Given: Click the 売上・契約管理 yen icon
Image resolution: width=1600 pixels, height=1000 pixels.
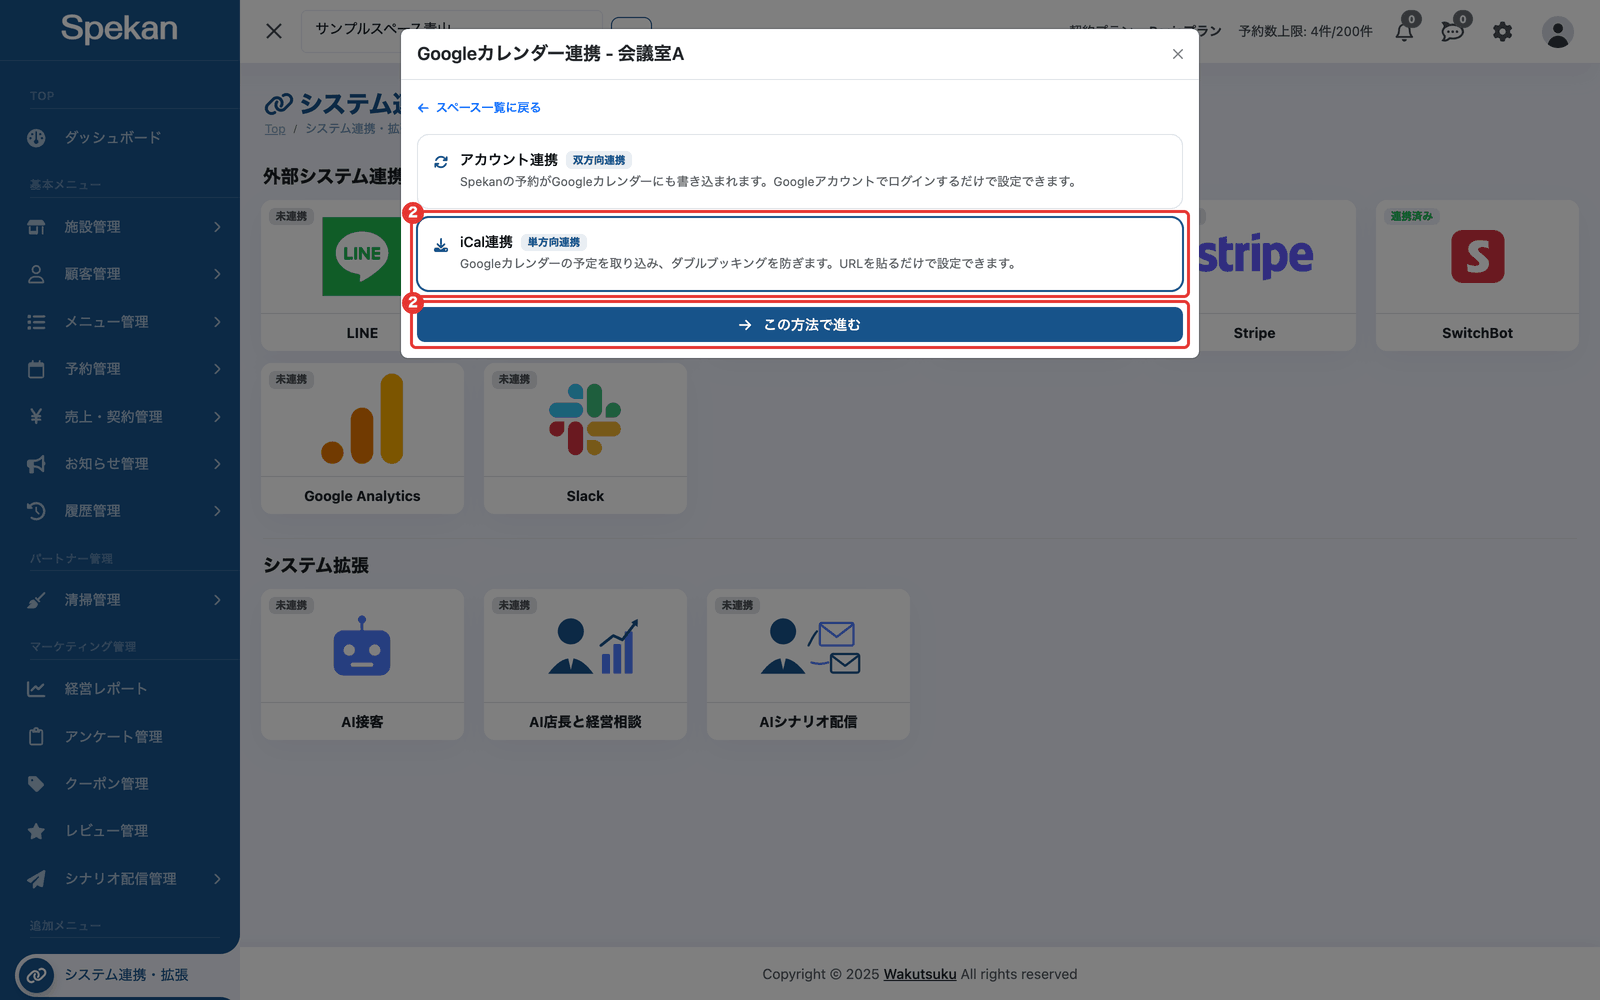Looking at the screenshot, I should tap(36, 417).
